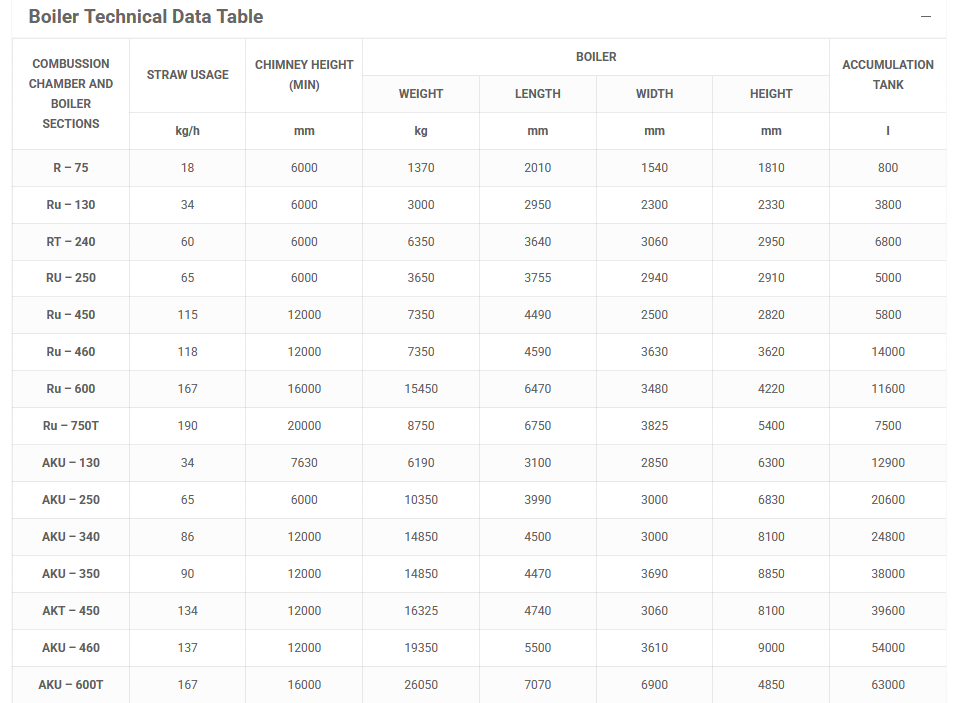956x703 pixels.
Task: Select the R – 75 row label
Action: [71, 168]
